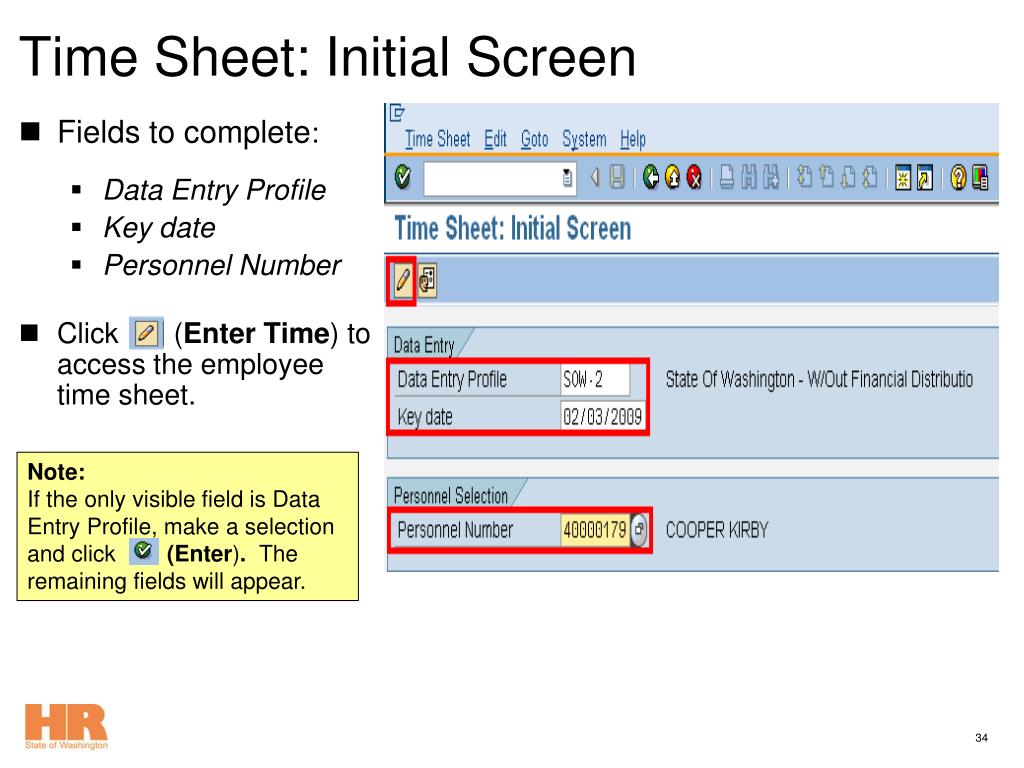Click the Personnel Selection group header
The width and height of the screenshot is (1024, 768).
coord(451,496)
